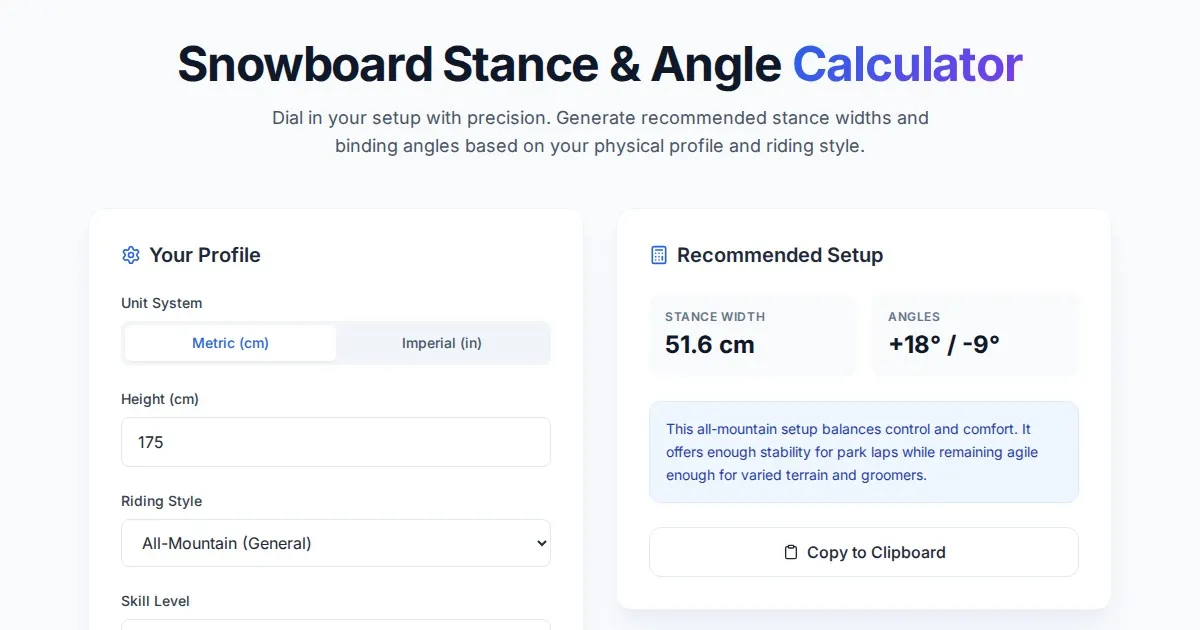Click the gear icon beside Your Profile

[x=131, y=255]
